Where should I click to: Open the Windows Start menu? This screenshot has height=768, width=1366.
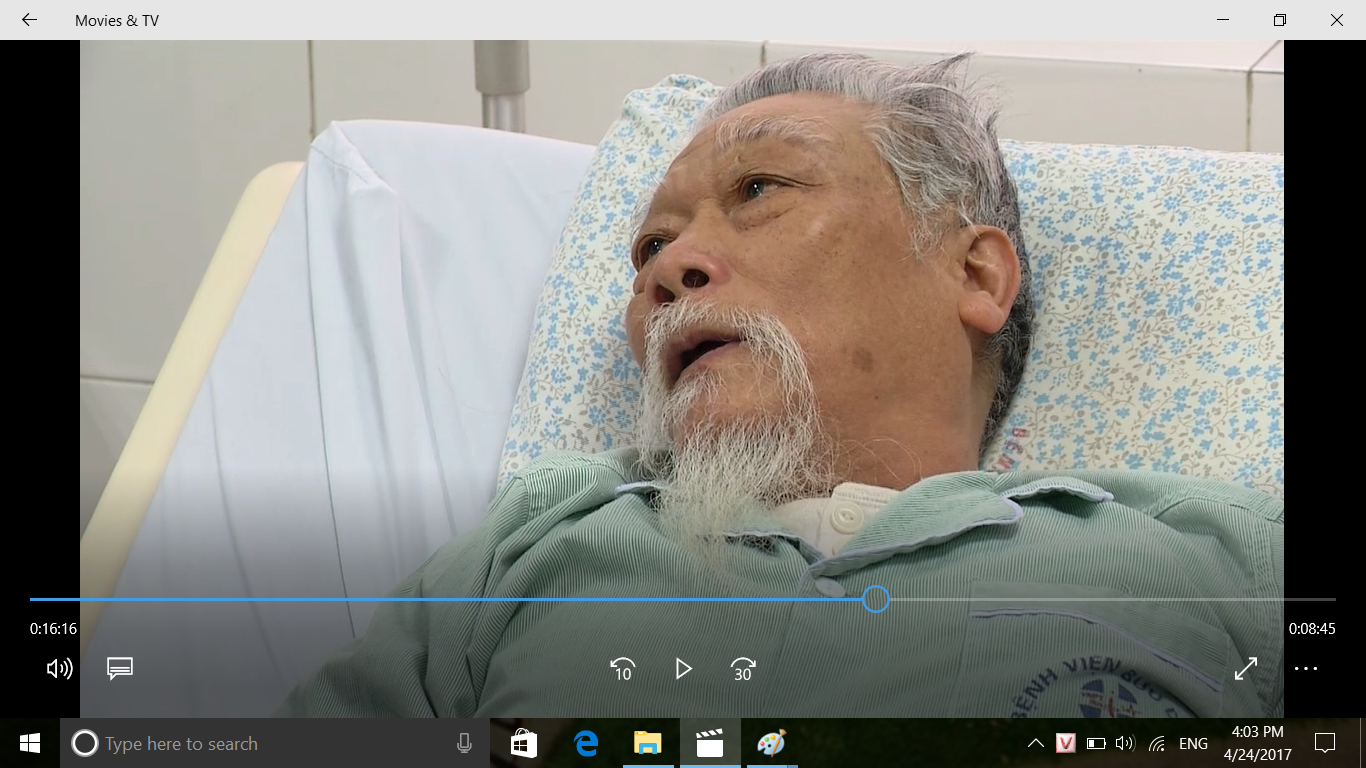pyautogui.click(x=30, y=743)
